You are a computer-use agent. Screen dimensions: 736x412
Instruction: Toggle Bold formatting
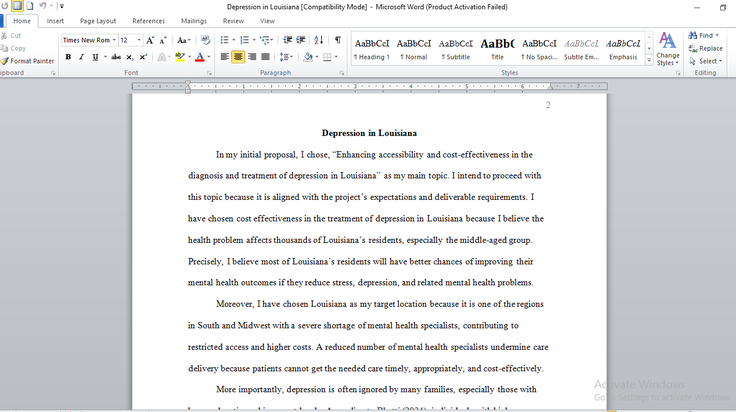pos(68,57)
